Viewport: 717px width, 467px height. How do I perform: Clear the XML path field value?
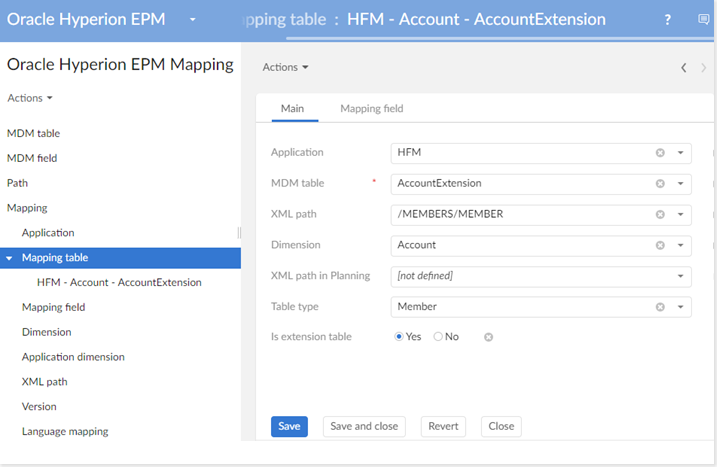(x=660, y=215)
